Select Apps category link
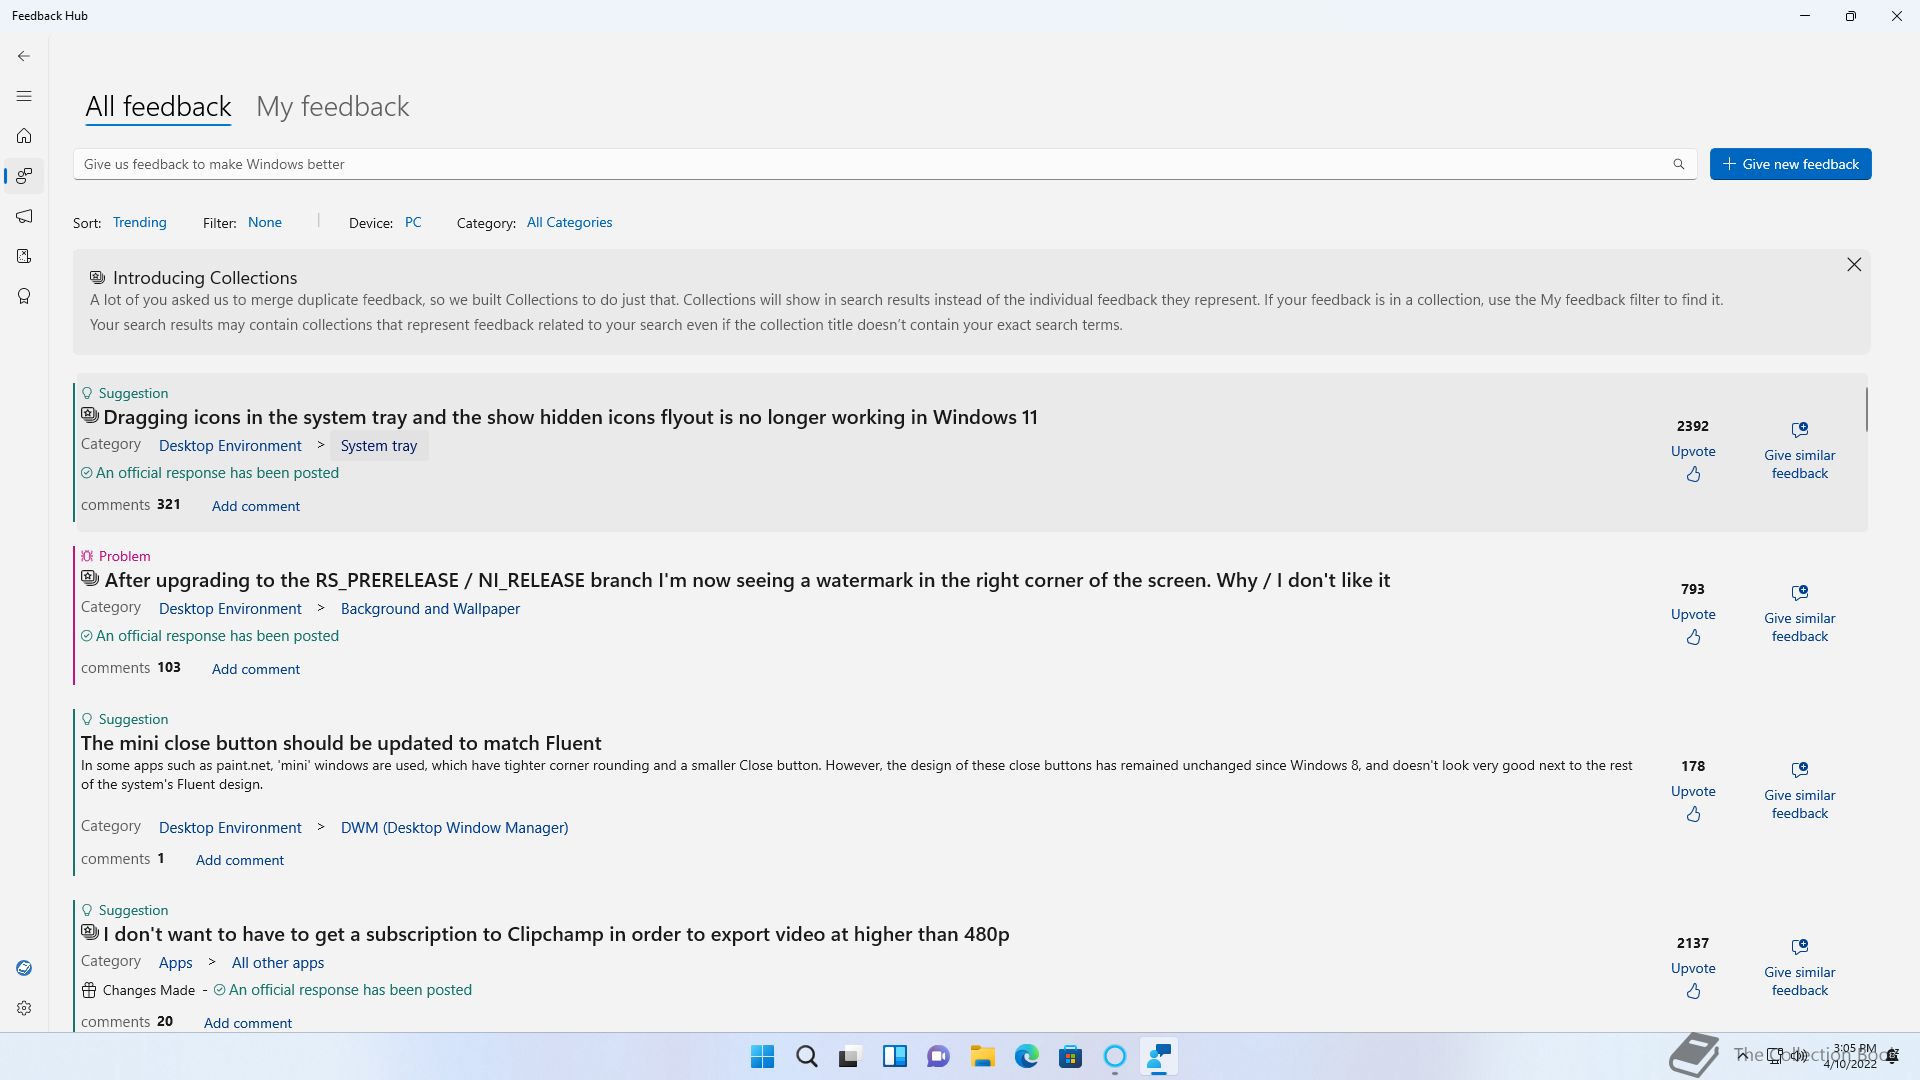Screen dimensions: 1920x1080 pyautogui.click(x=175, y=962)
